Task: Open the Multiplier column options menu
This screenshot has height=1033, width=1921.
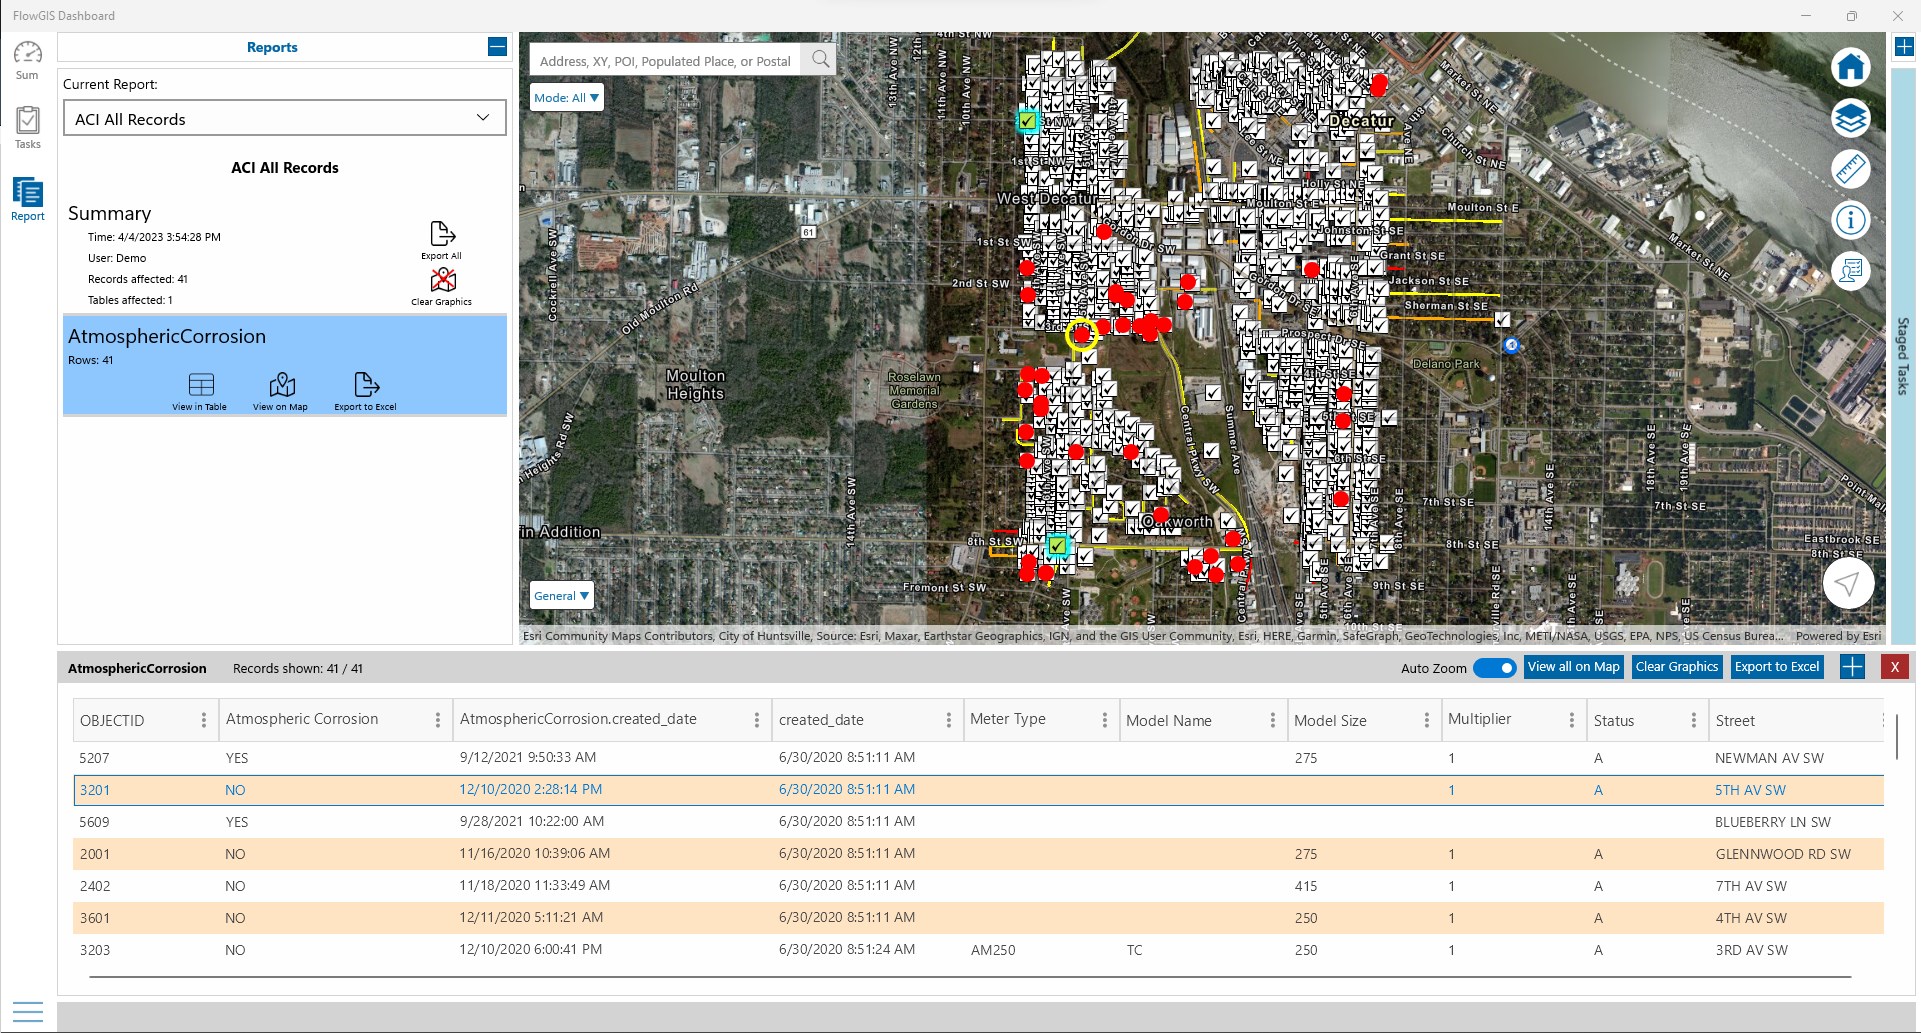Action: point(1571,720)
